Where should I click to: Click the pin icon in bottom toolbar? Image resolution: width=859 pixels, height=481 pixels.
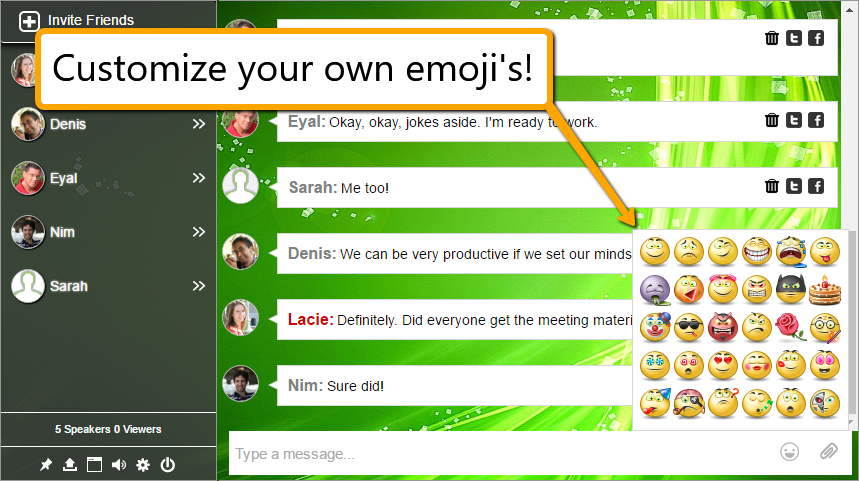(46, 465)
